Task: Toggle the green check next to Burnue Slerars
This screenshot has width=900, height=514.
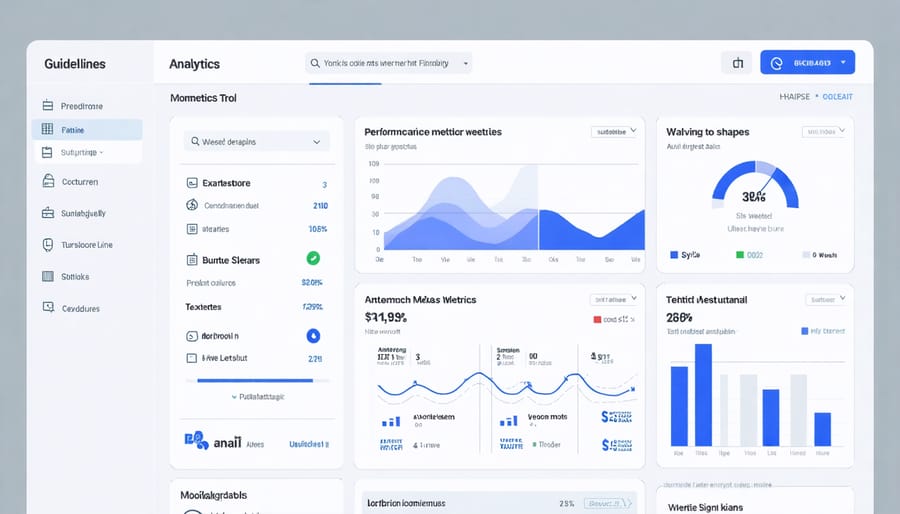Action: pyautogui.click(x=313, y=258)
